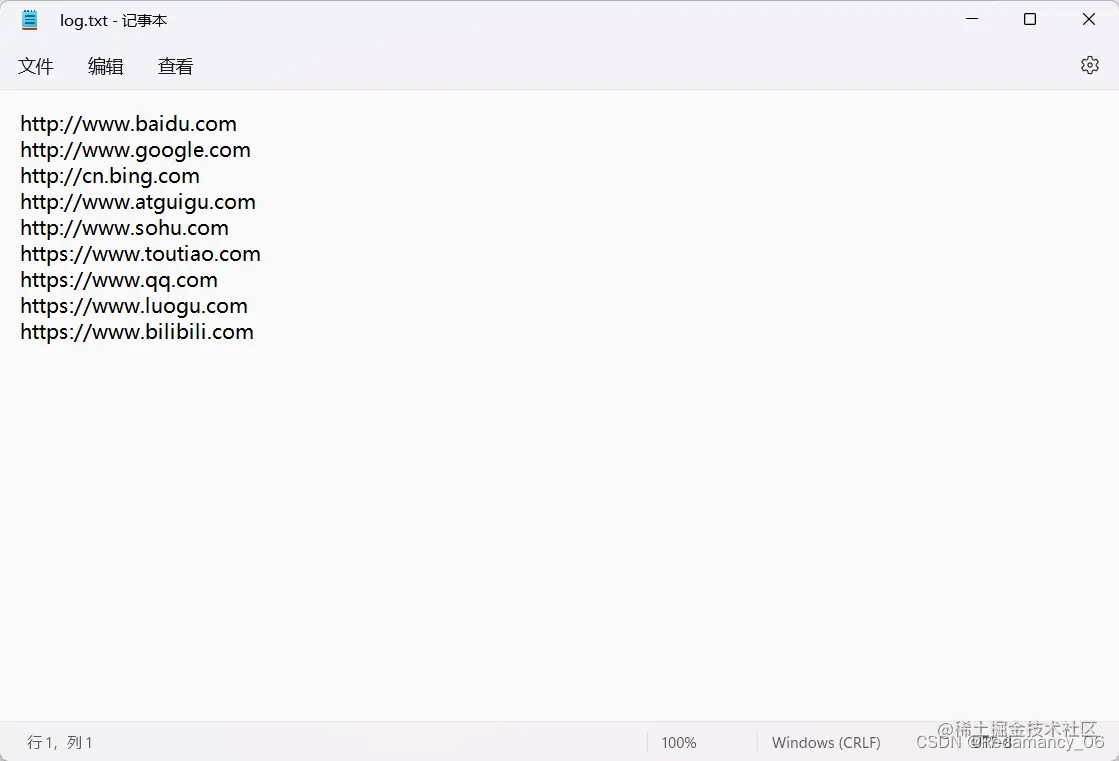Open the 查看 menu
Viewport: 1119px width, 761px height.
pos(176,66)
